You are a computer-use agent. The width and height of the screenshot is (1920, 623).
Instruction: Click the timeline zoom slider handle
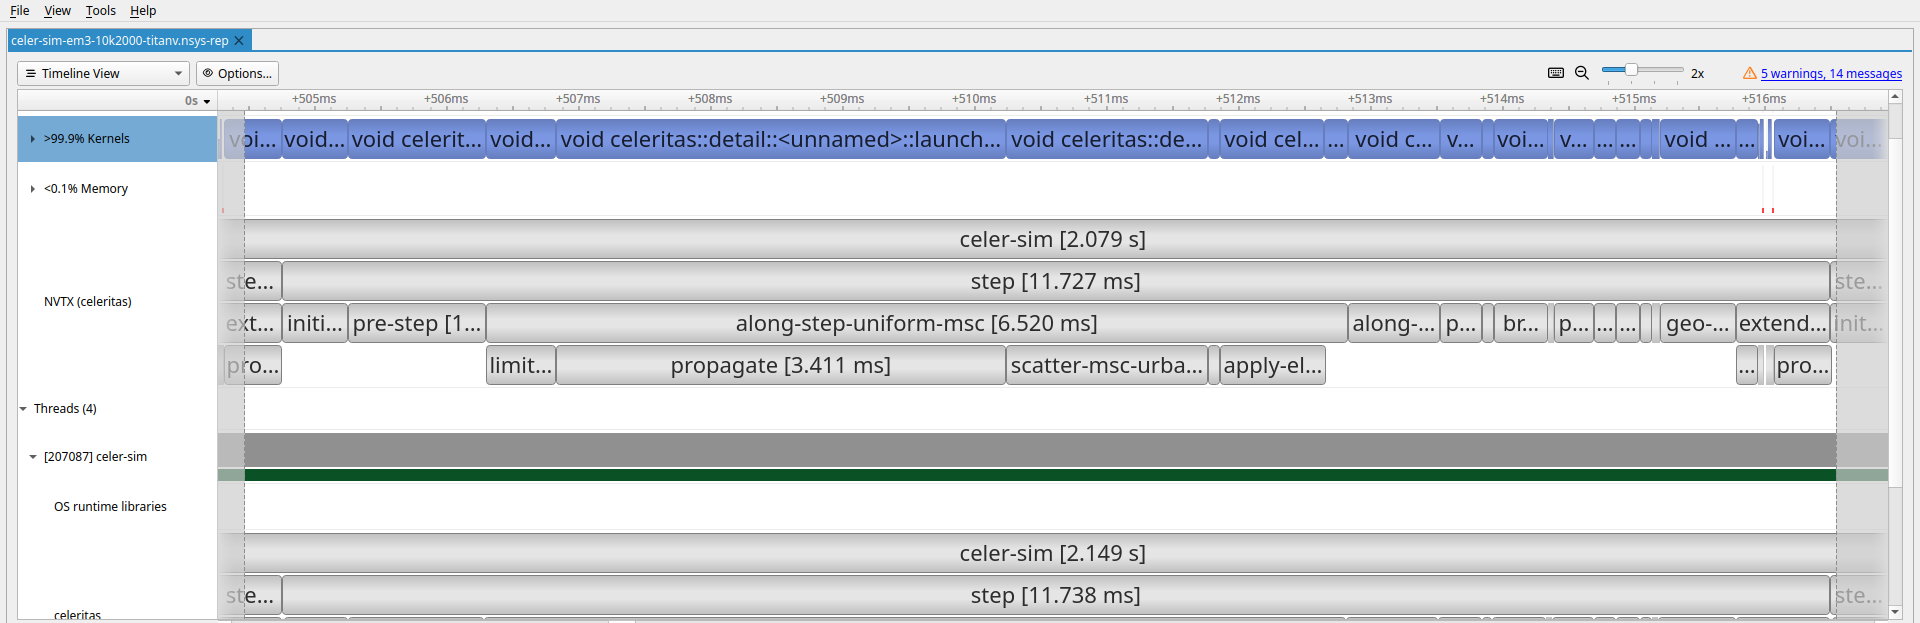tap(1631, 70)
